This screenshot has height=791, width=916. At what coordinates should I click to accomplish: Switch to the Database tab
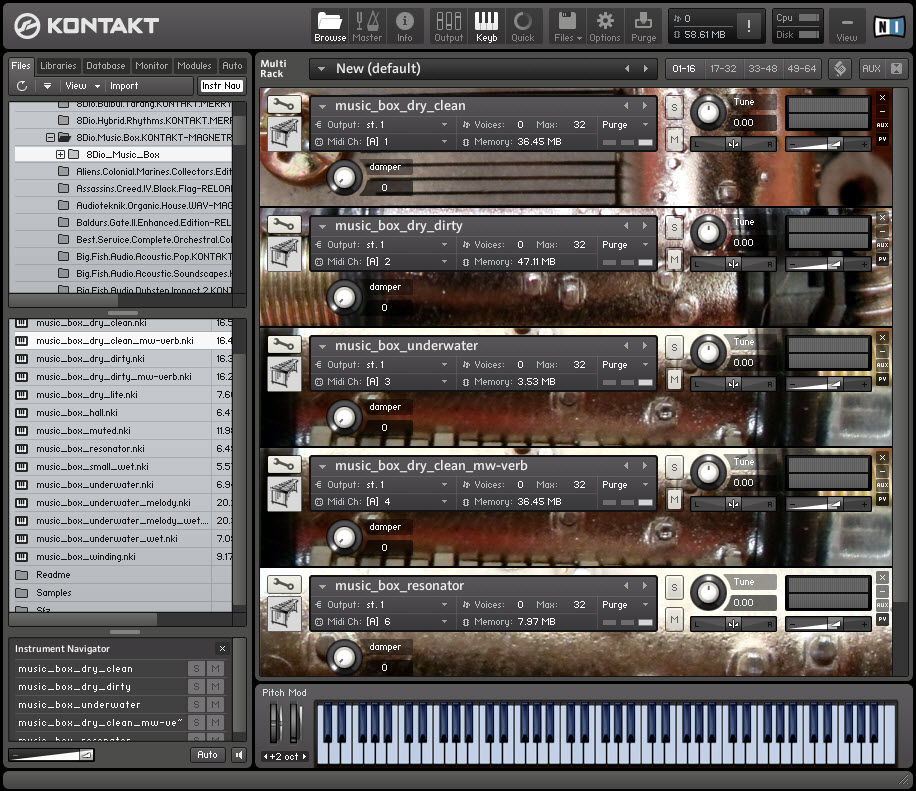coord(105,66)
